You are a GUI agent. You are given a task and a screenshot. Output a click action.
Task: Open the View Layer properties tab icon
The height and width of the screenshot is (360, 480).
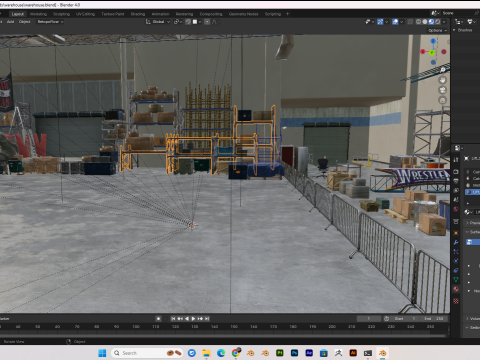456,190
